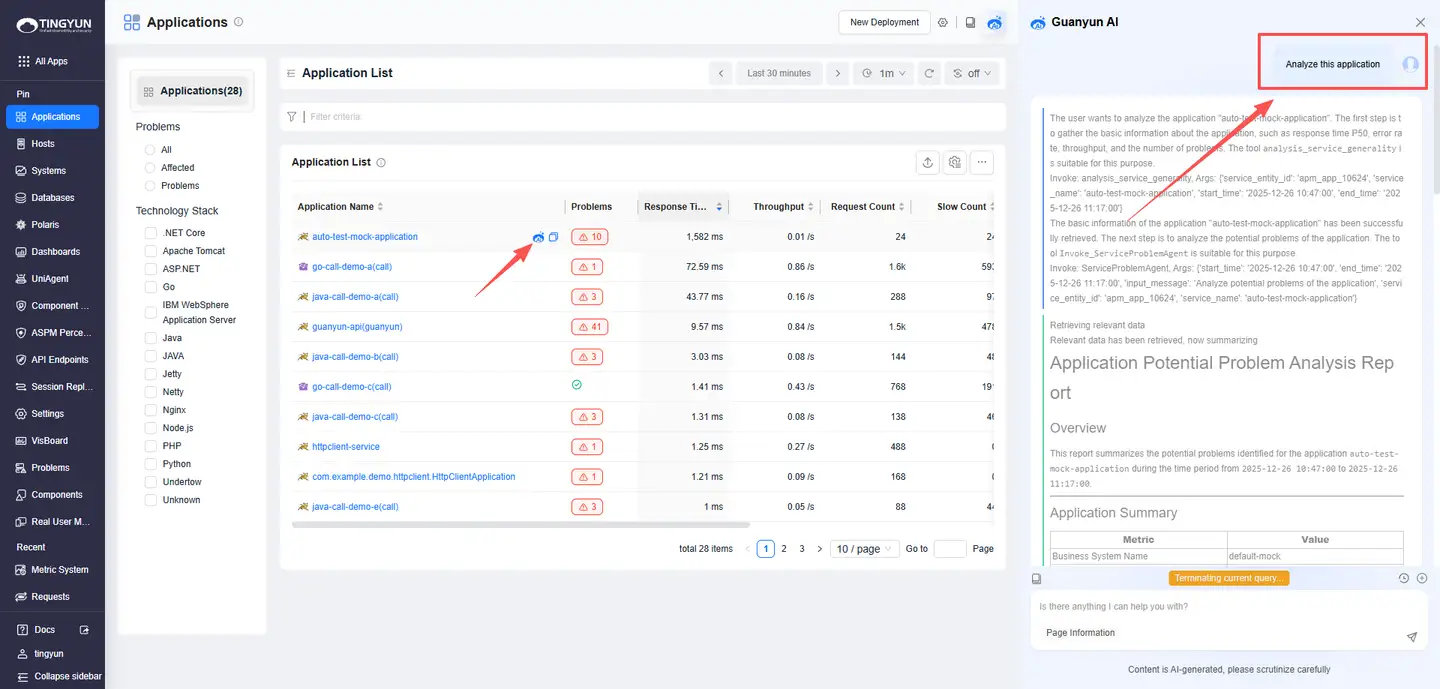Open the guanyun-api(guanyun) application link
The width and height of the screenshot is (1440, 689).
tap(357, 327)
